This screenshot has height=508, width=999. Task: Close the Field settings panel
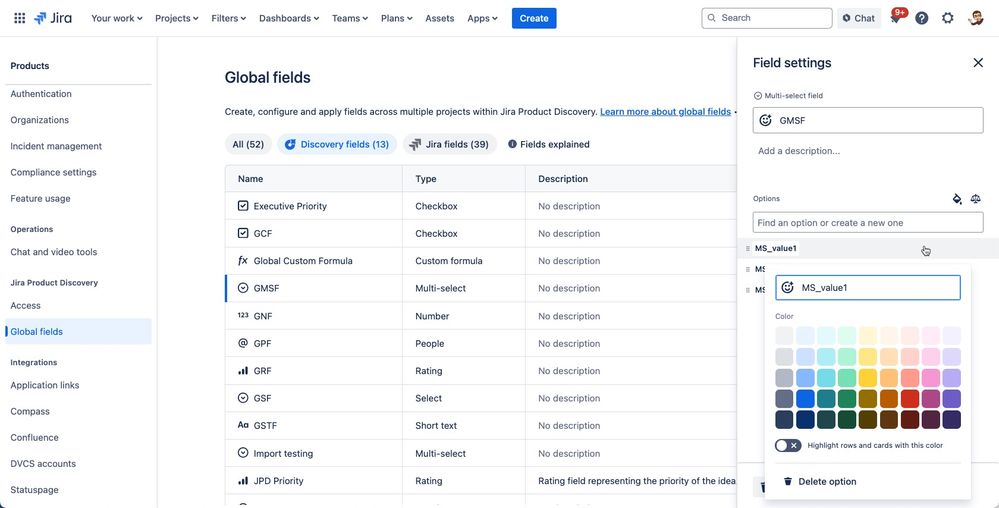click(x=978, y=62)
